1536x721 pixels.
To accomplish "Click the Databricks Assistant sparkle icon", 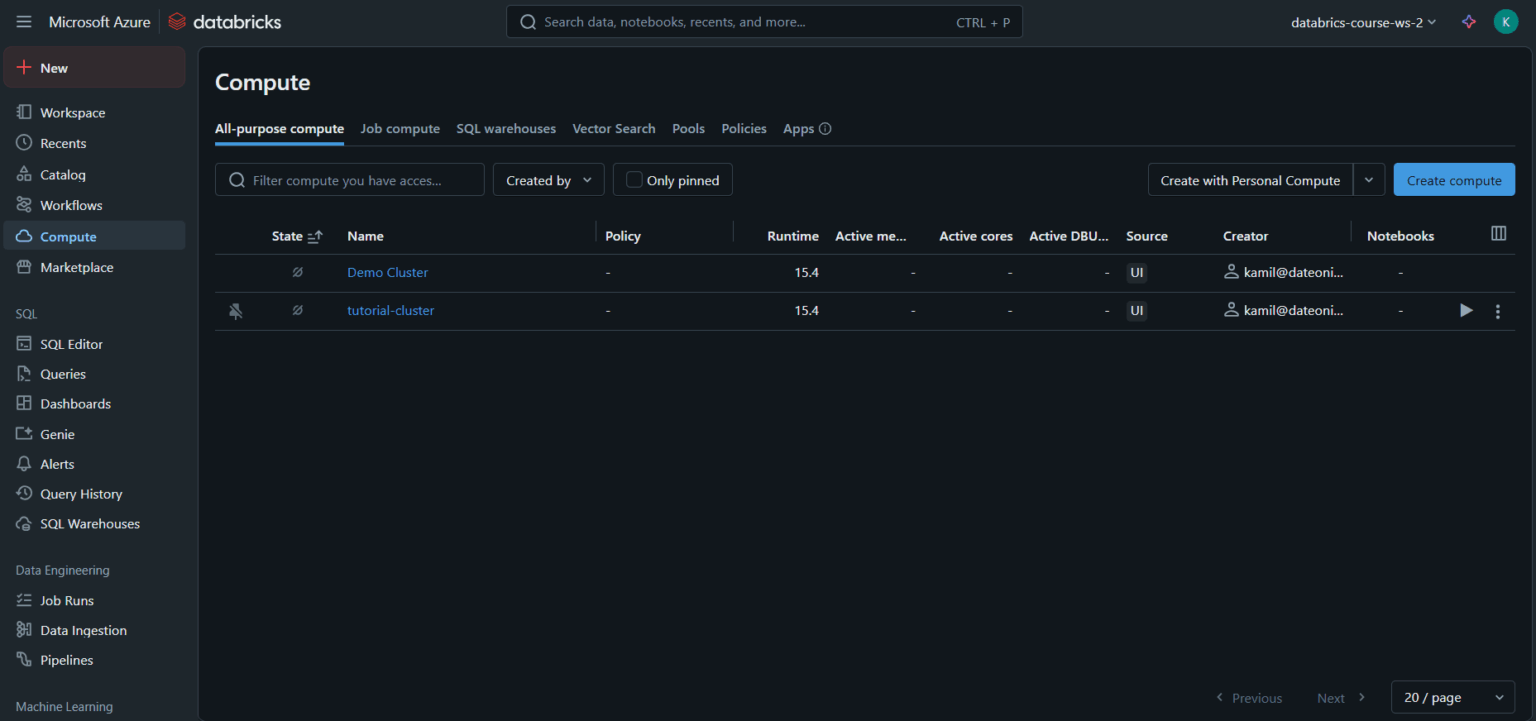I will coord(1468,22).
